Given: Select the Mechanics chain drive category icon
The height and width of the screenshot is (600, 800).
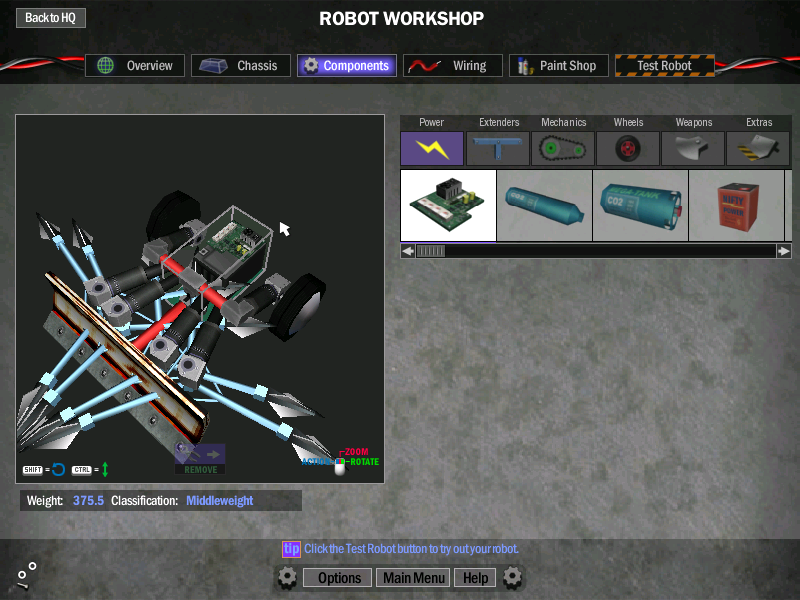Looking at the screenshot, I should (x=563, y=148).
